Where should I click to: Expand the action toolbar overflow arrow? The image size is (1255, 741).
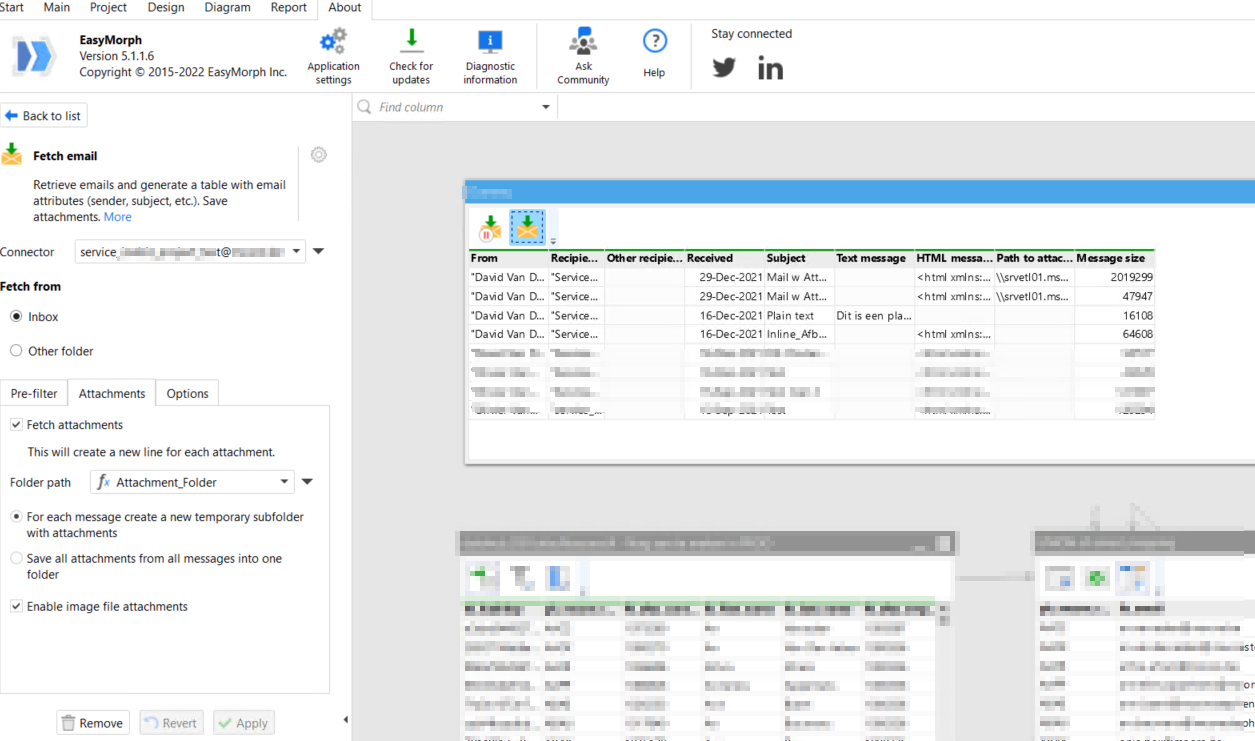pyautogui.click(x=553, y=241)
